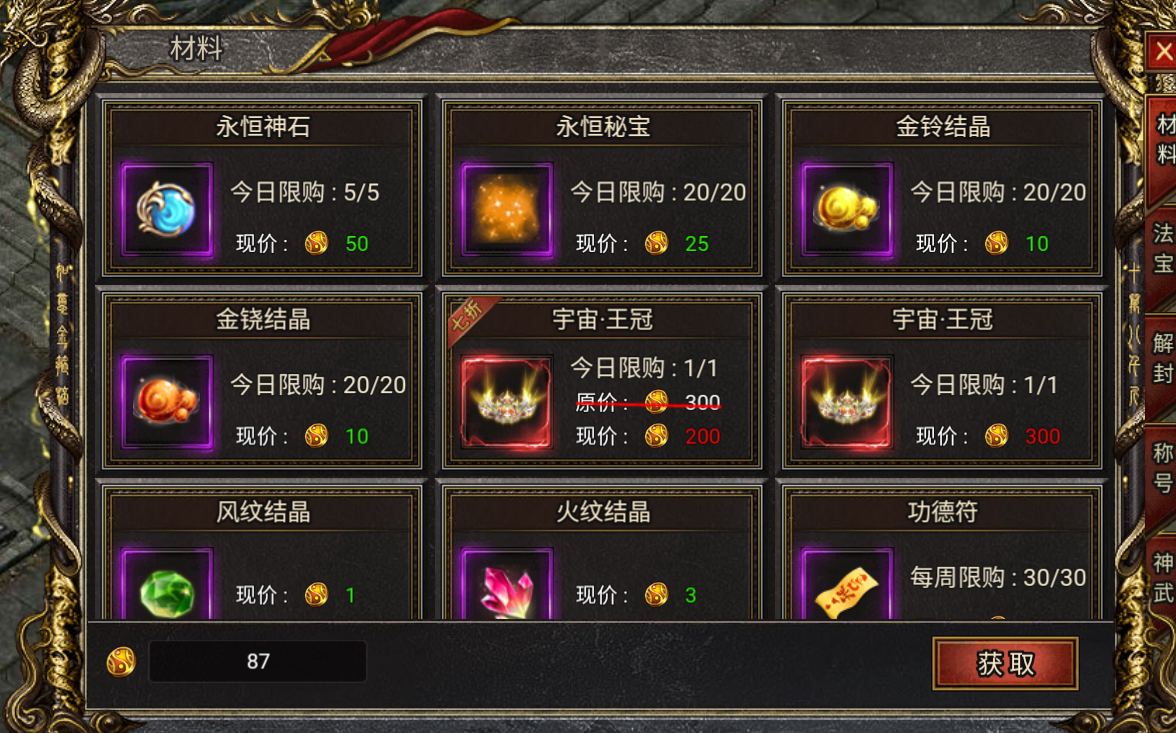Open the 神武 side tab
This screenshot has height=733, width=1176.
click(1162, 578)
